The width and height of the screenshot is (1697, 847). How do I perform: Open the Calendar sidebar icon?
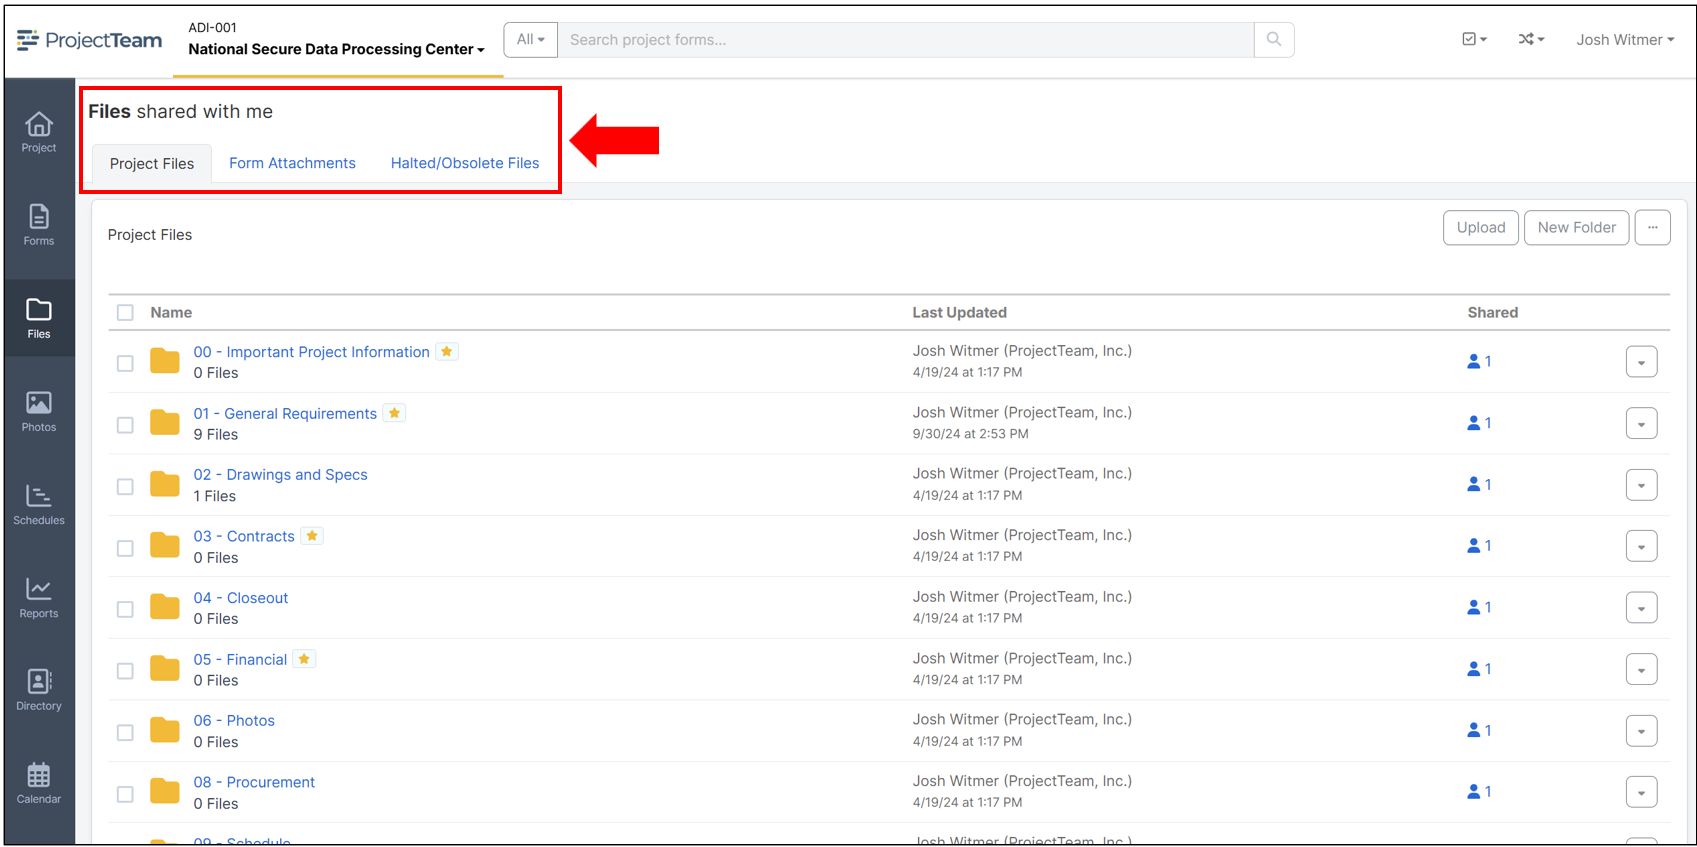click(39, 783)
